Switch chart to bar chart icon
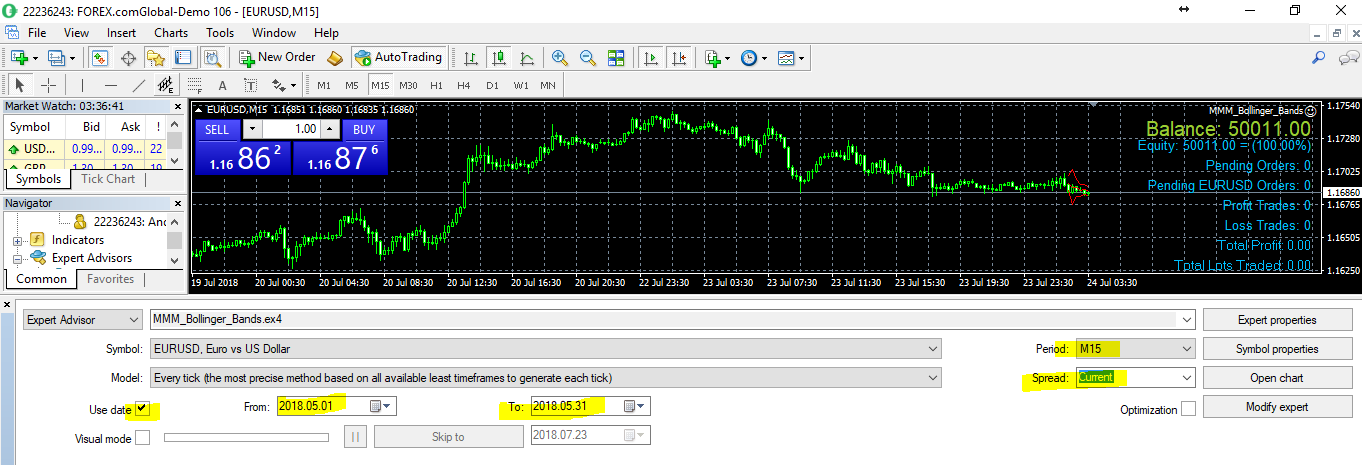Viewport: 1362px width, 465px height. (x=471, y=57)
